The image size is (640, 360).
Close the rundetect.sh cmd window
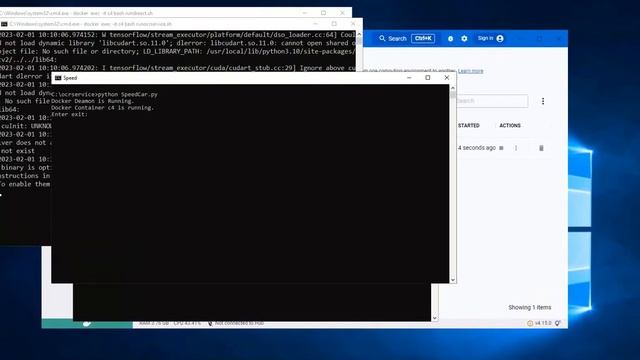pos(342,13)
